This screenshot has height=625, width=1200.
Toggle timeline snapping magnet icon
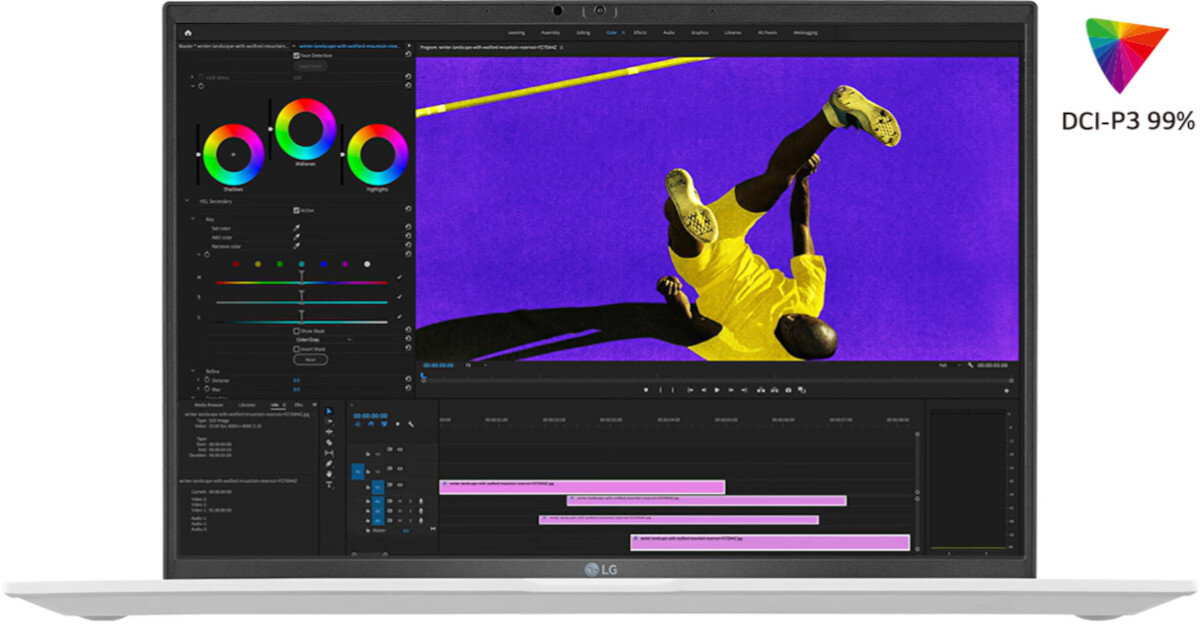coord(371,424)
